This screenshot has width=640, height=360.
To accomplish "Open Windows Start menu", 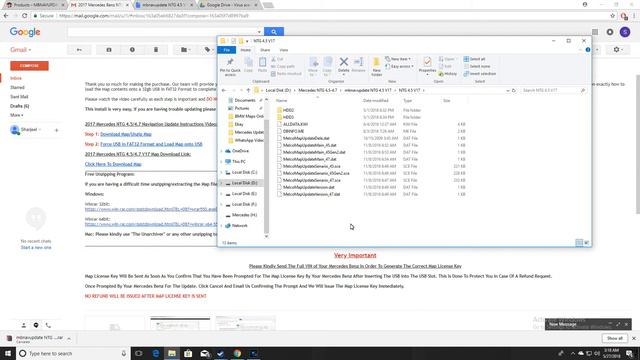I will coord(8,353).
